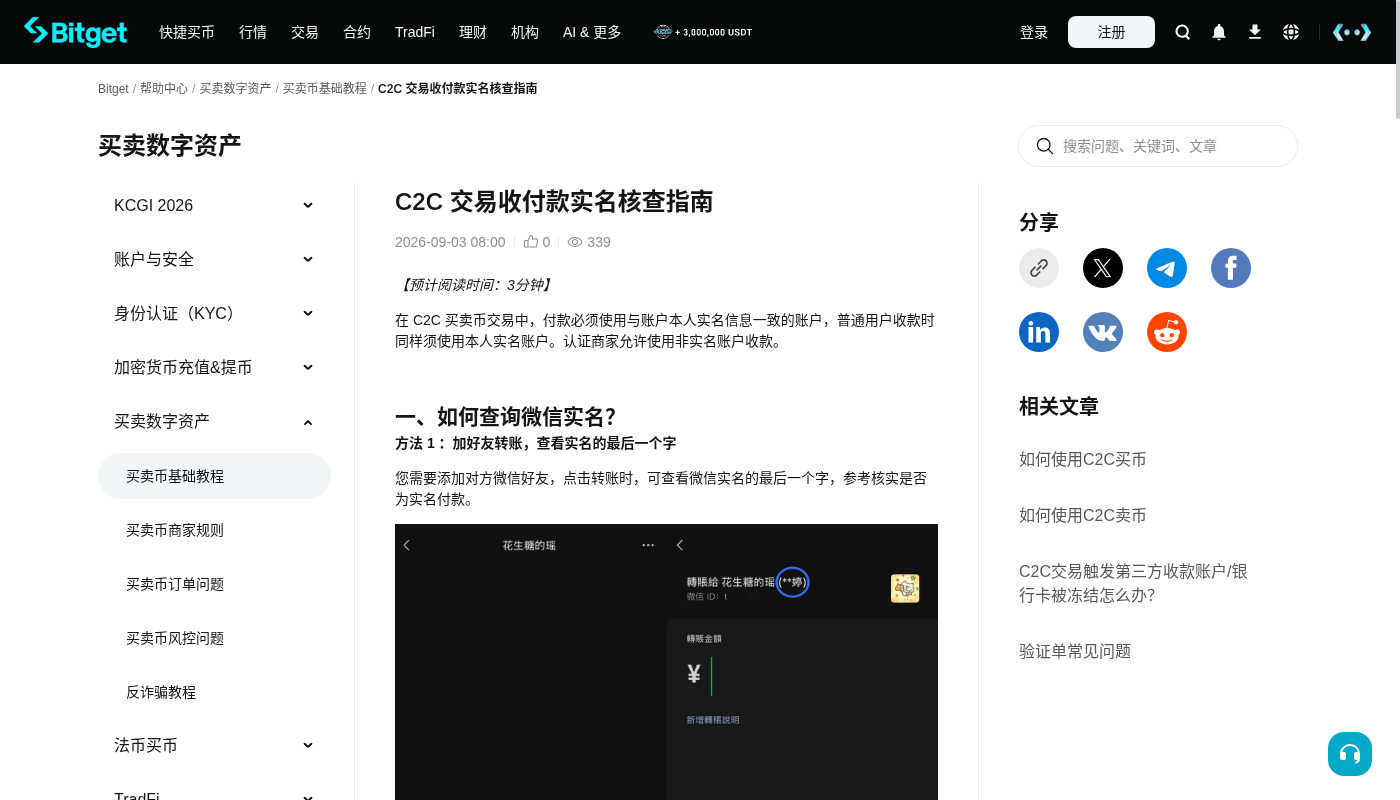Click heading 一、如何查询微信实名?
The width and height of the screenshot is (1400, 800).
pos(505,416)
